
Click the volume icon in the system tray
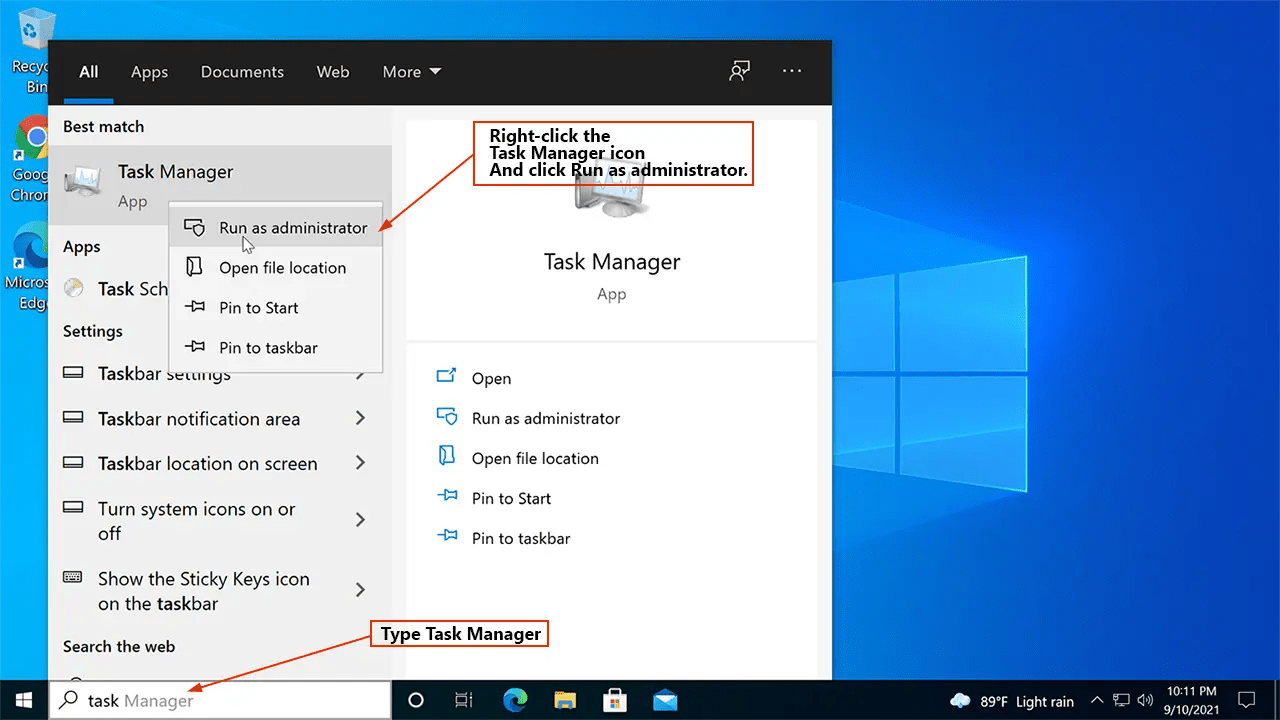tap(1146, 700)
